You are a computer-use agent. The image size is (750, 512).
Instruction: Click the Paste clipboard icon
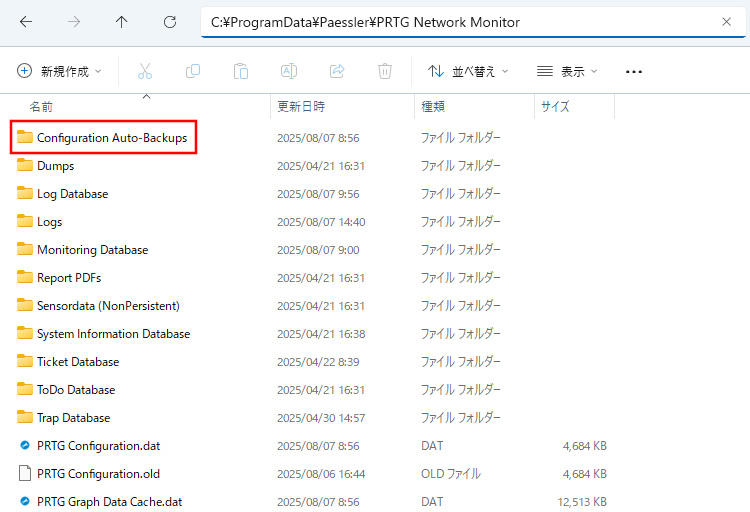pos(241,71)
